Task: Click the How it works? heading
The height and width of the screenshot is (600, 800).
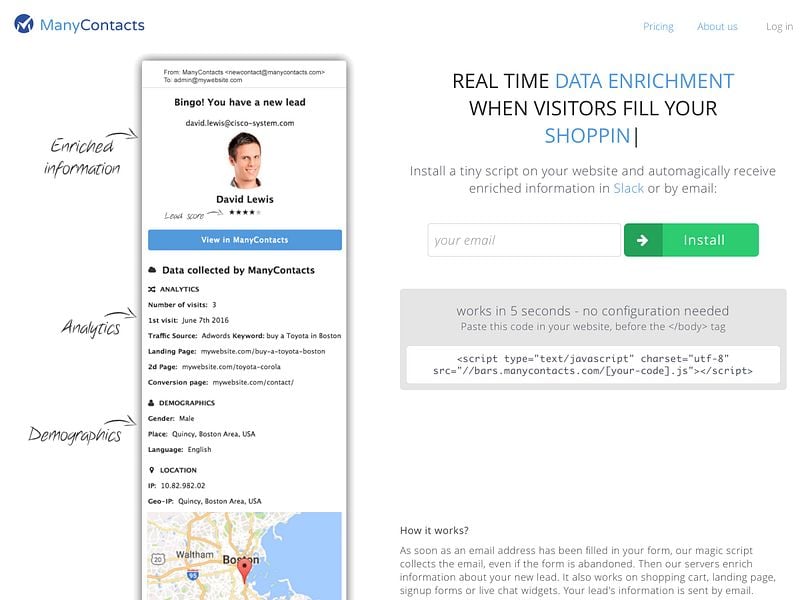Action: (434, 531)
